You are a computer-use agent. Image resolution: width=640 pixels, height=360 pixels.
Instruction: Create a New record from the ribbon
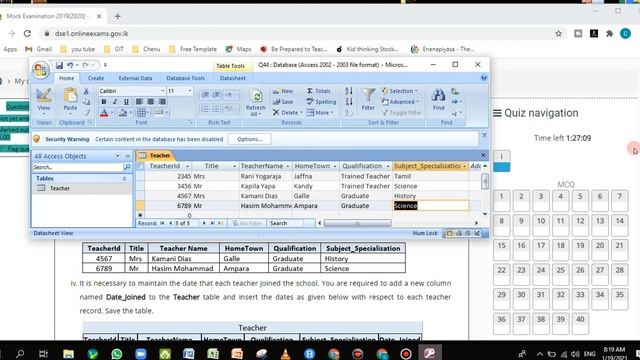coord(283,91)
